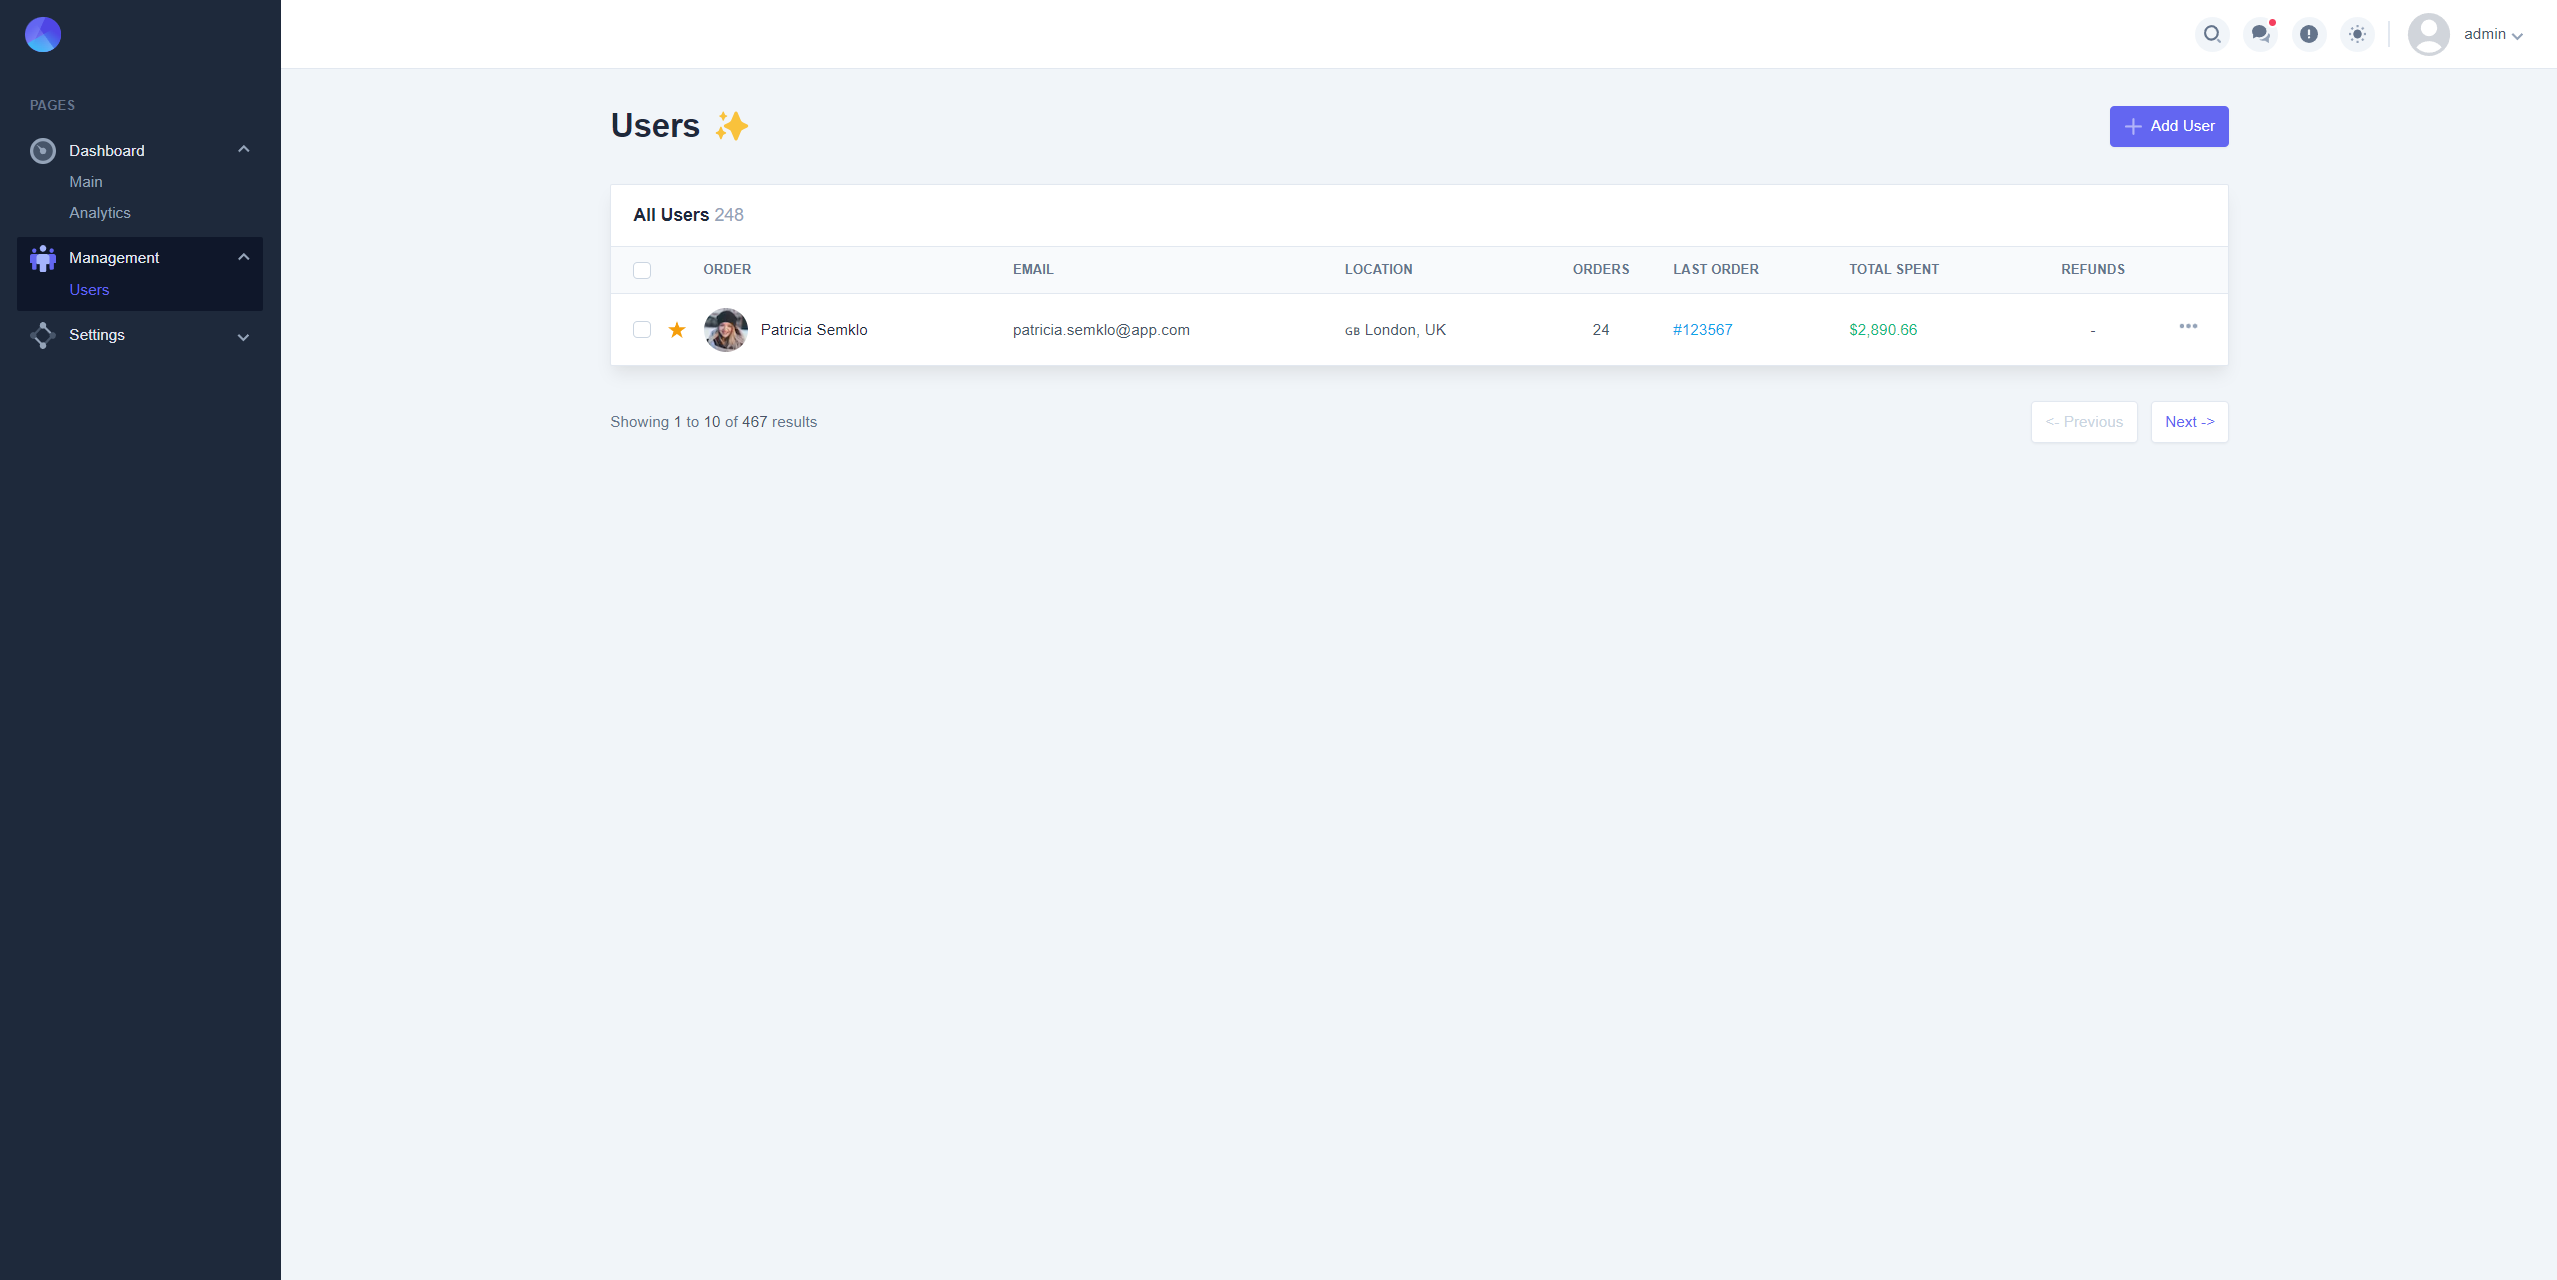Click the orange star beside Patricia Semklo
This screenshot has height=1280, width=2557.
677,330
